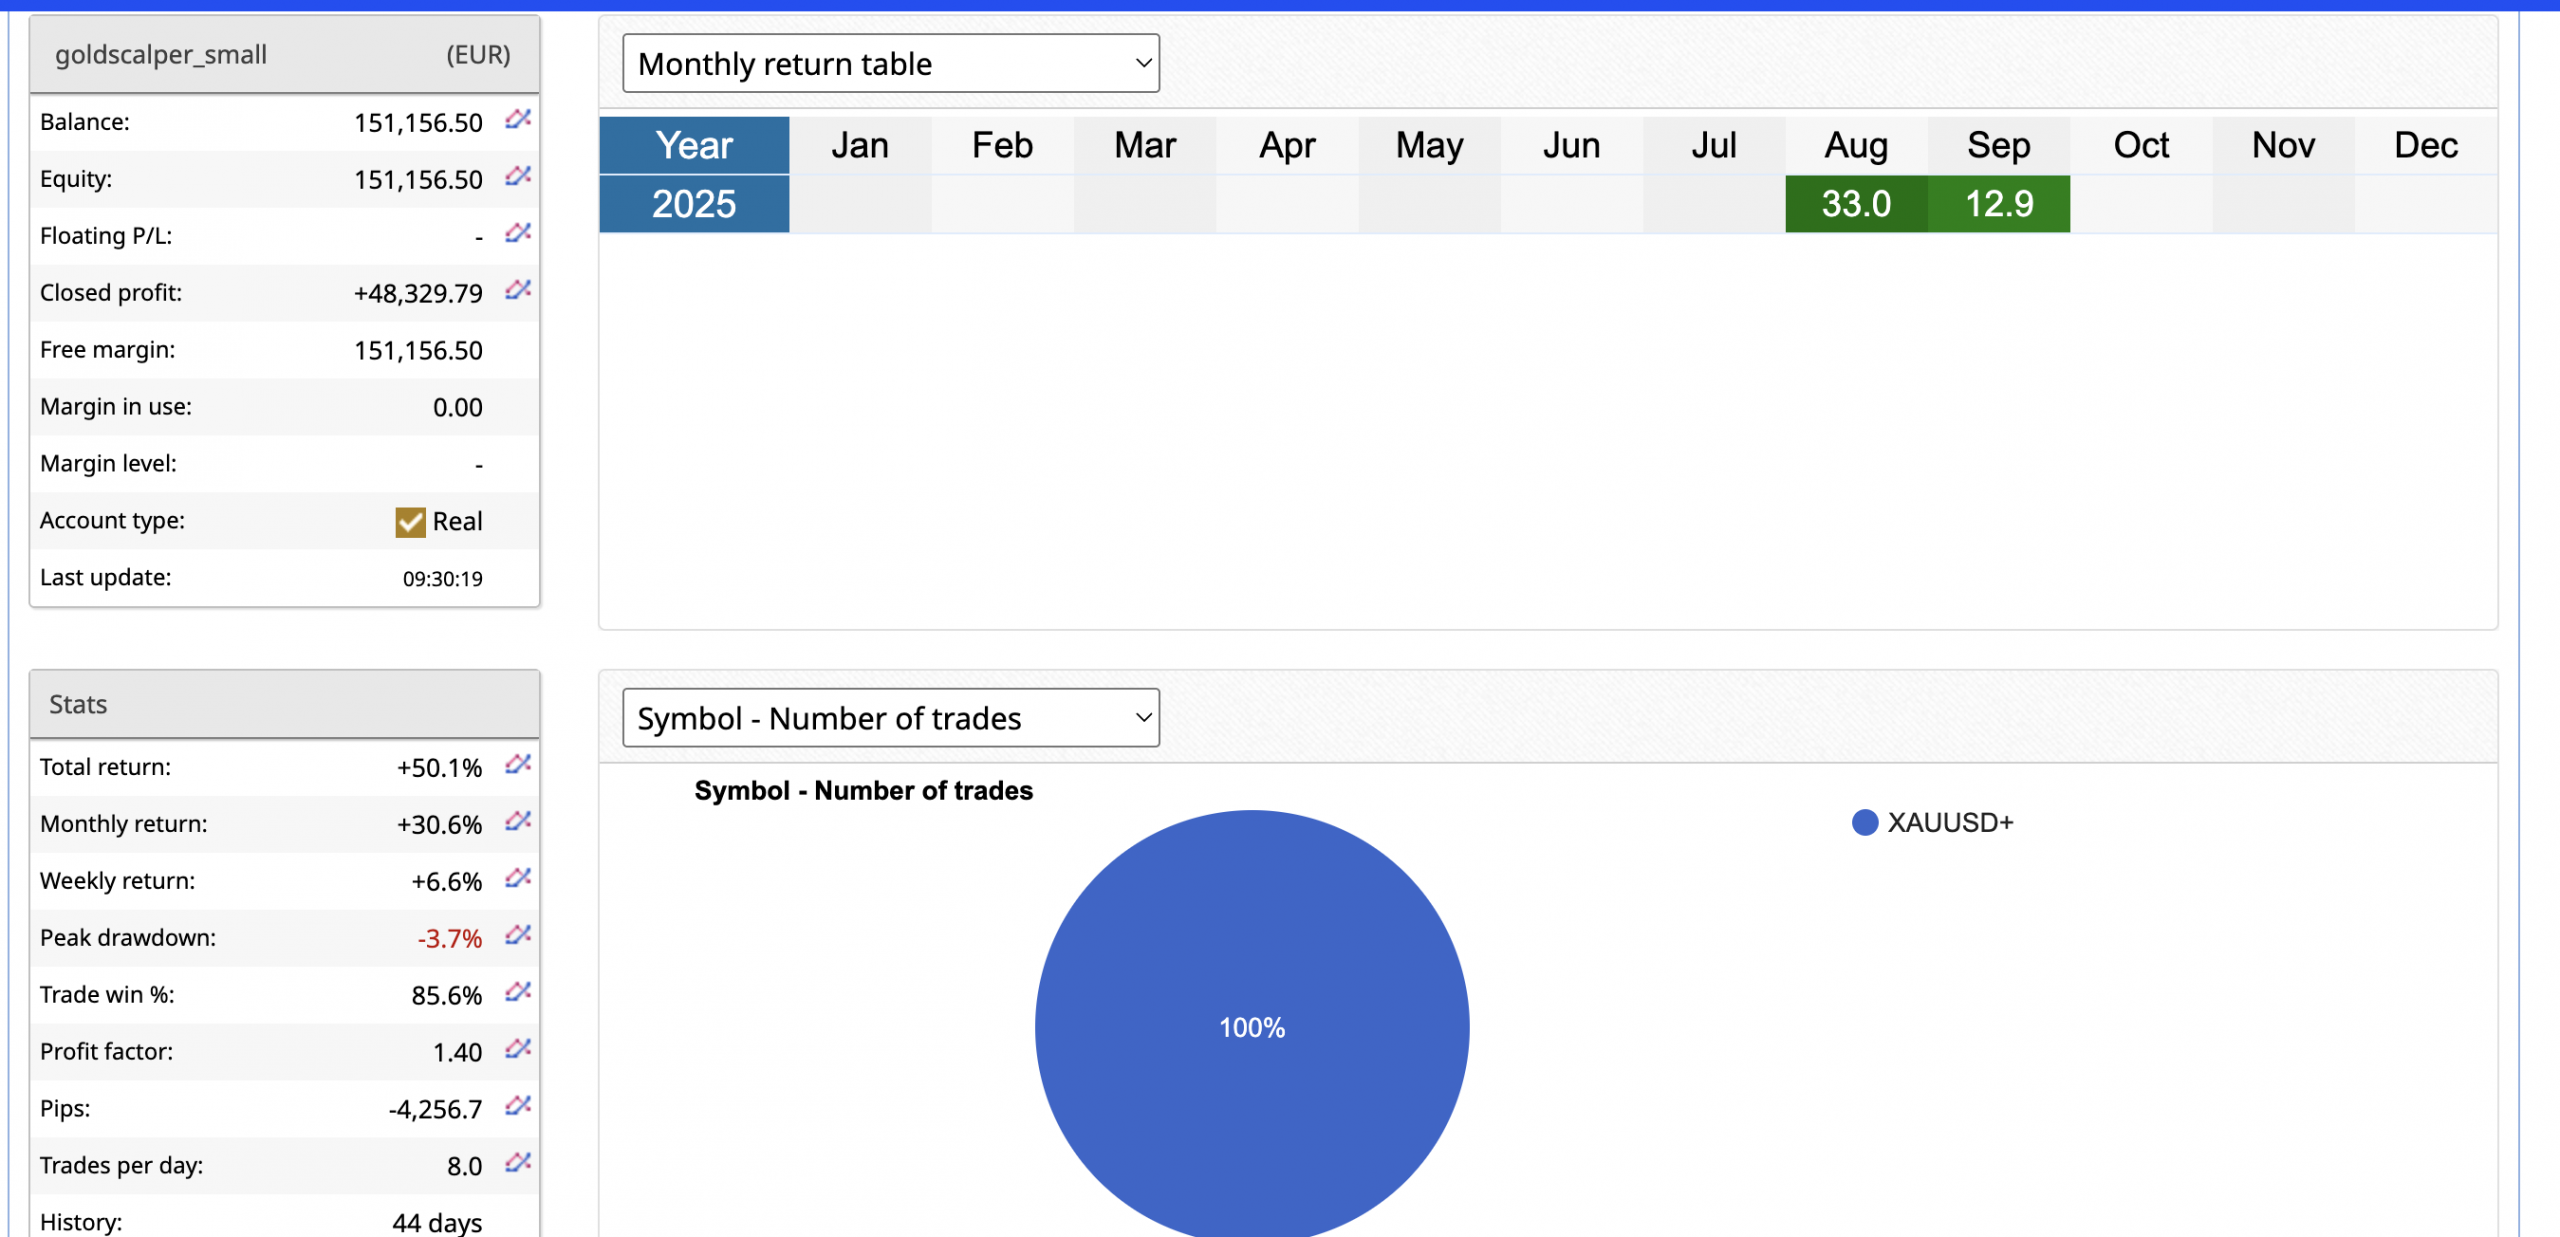This screenshot has width=2560, height=1237.
Task: Toggle XAUUSD+ legend entry in pie chart
Action: [x=1932, y=823]
